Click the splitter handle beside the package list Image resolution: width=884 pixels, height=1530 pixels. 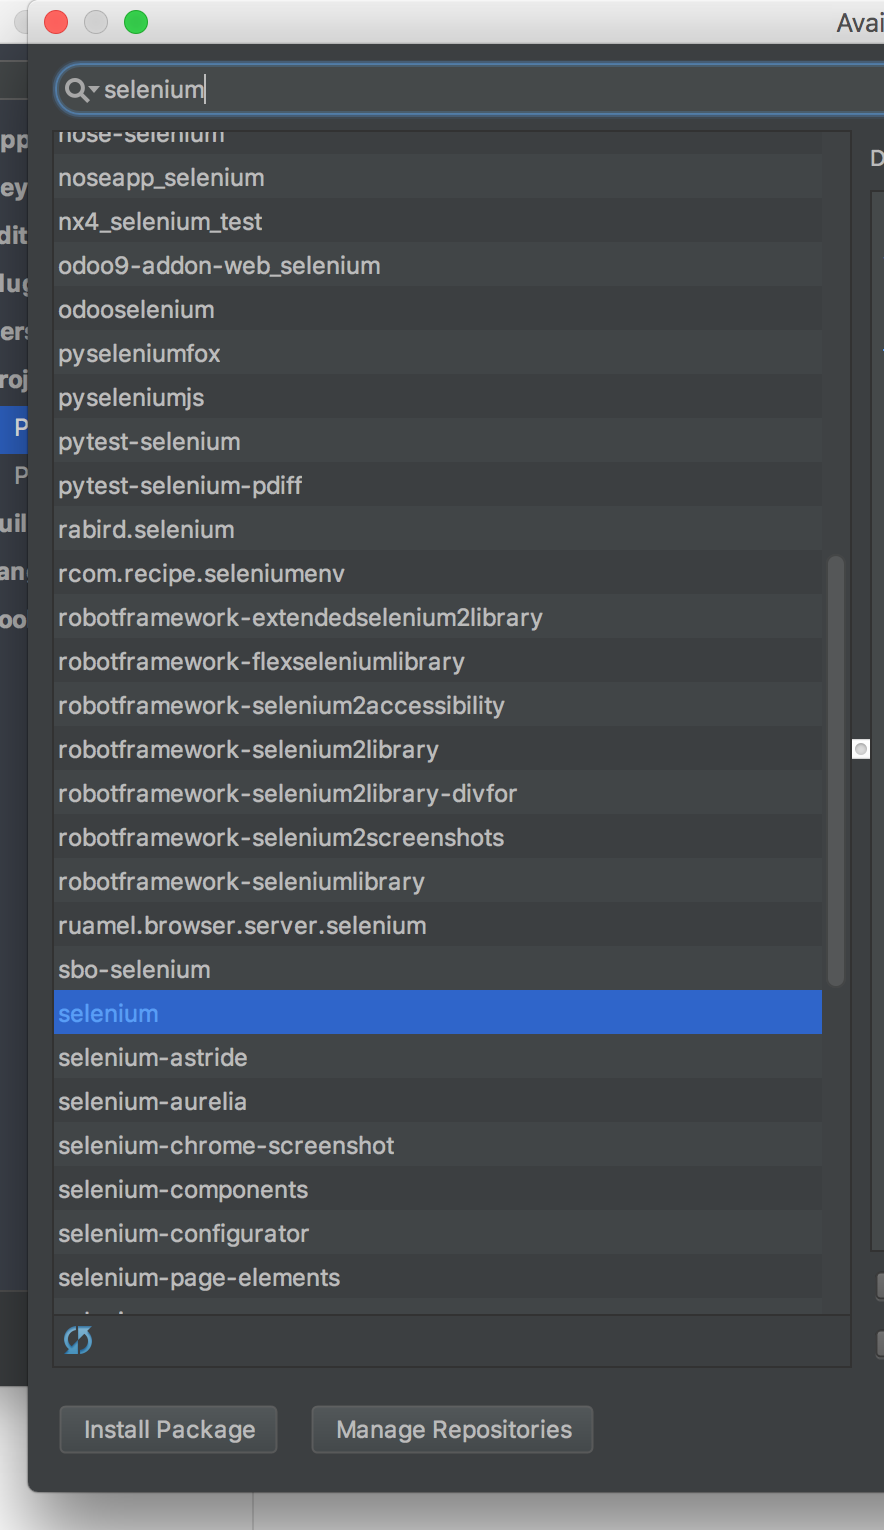[x=861, y=749]
